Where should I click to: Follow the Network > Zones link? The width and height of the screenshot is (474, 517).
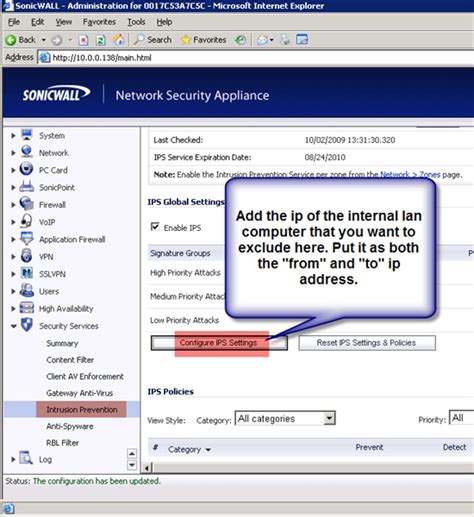click(x=410, y=174)
